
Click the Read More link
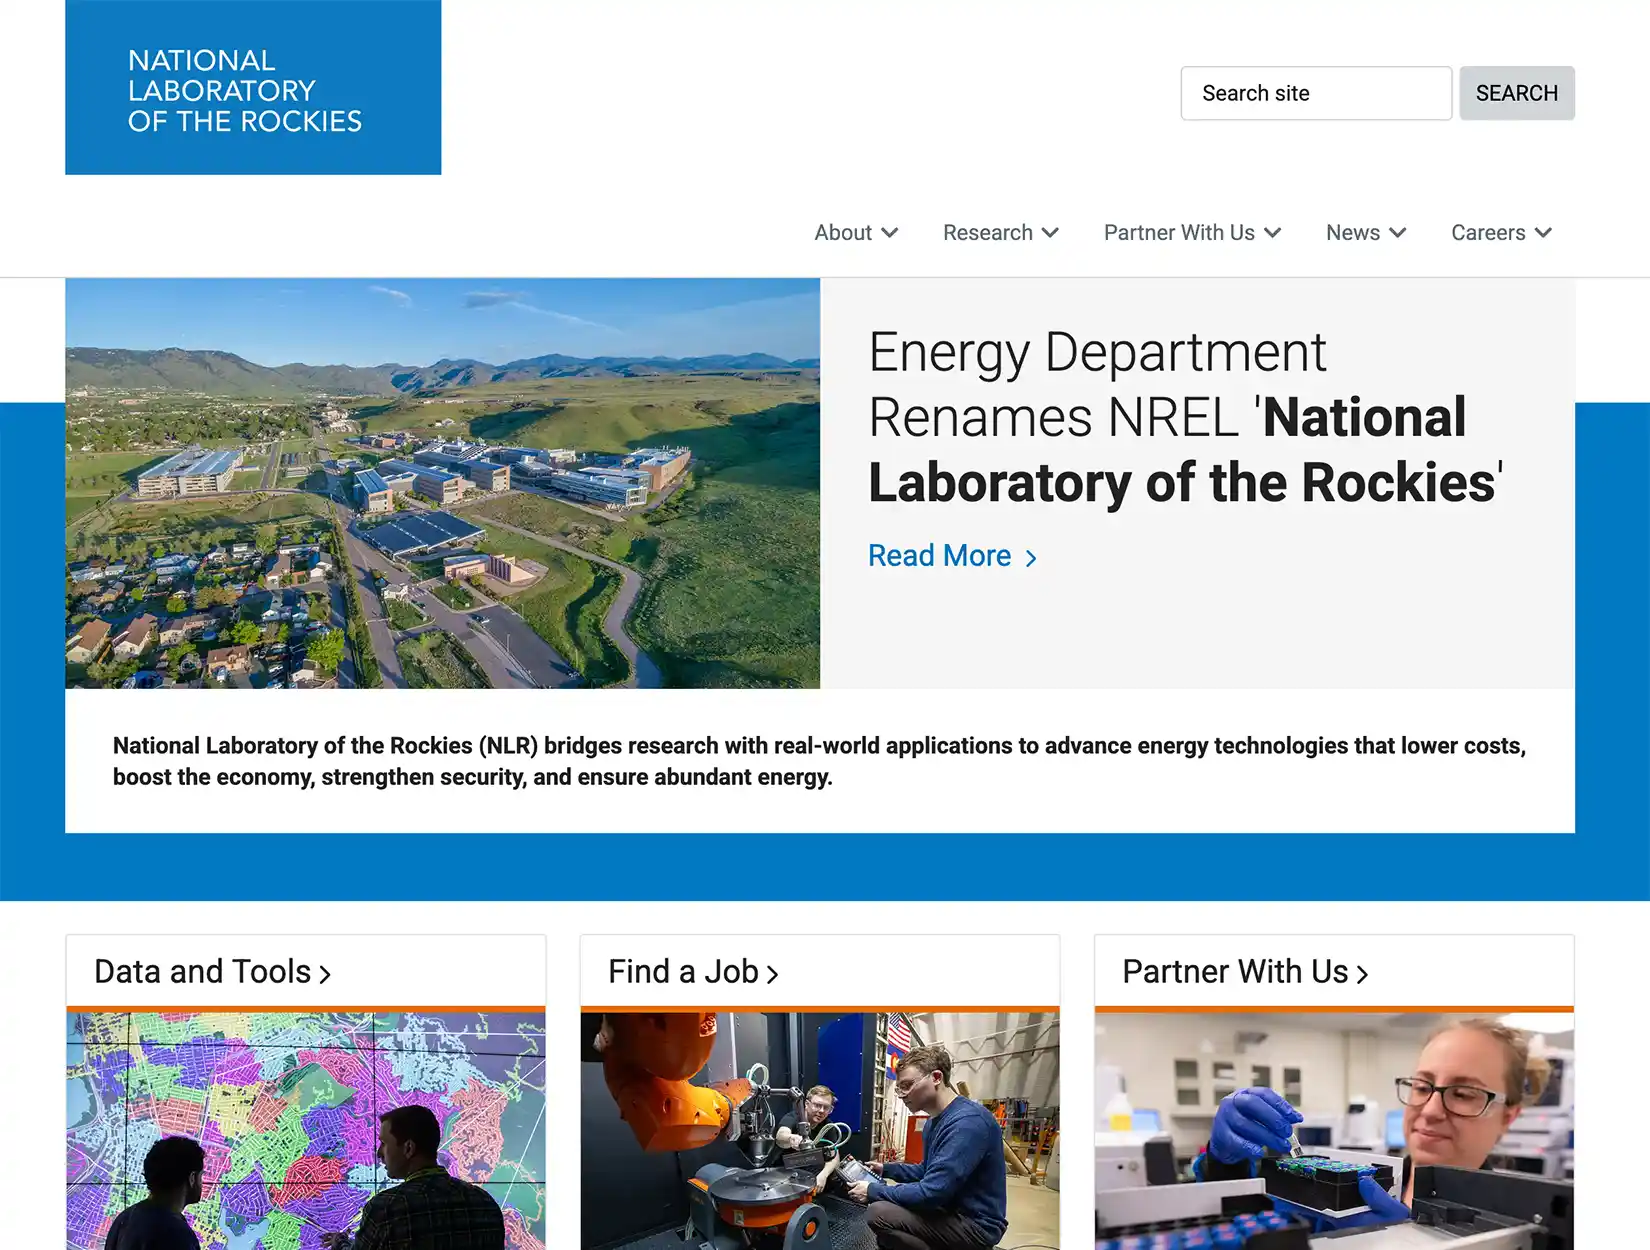click(x=939, y=556)
